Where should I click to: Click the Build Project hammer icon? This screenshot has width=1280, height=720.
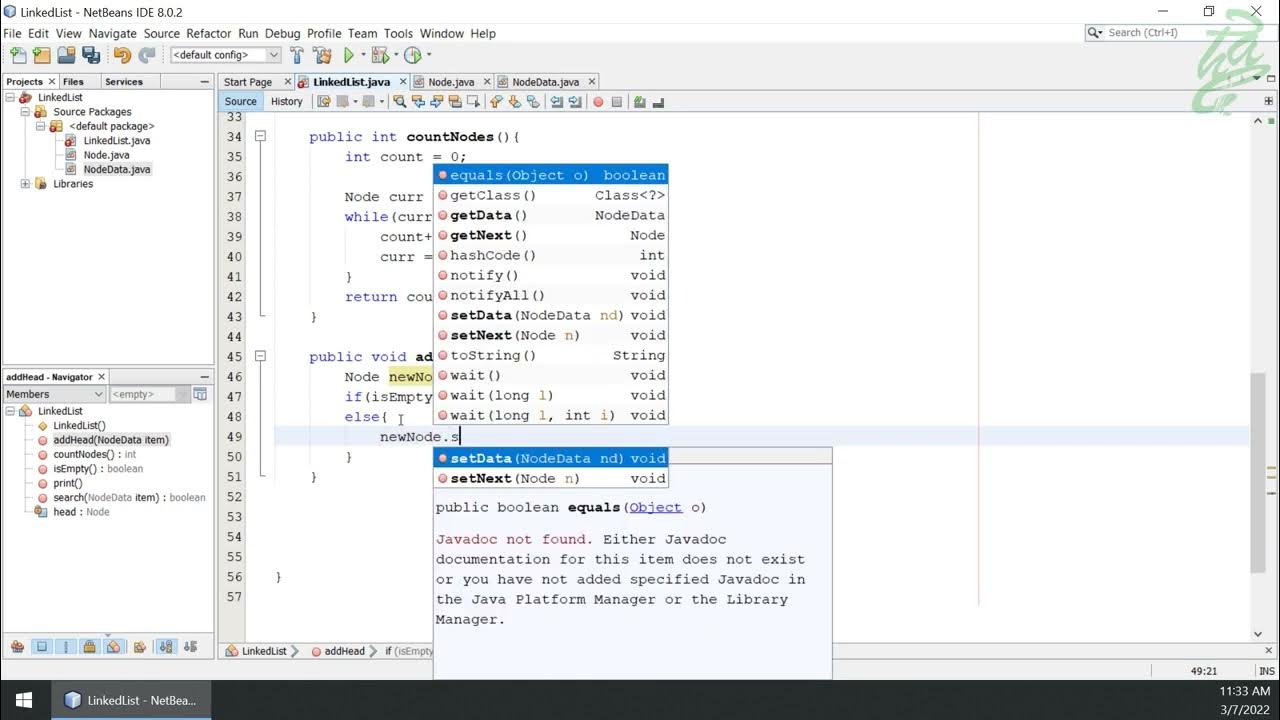point(297,55)
